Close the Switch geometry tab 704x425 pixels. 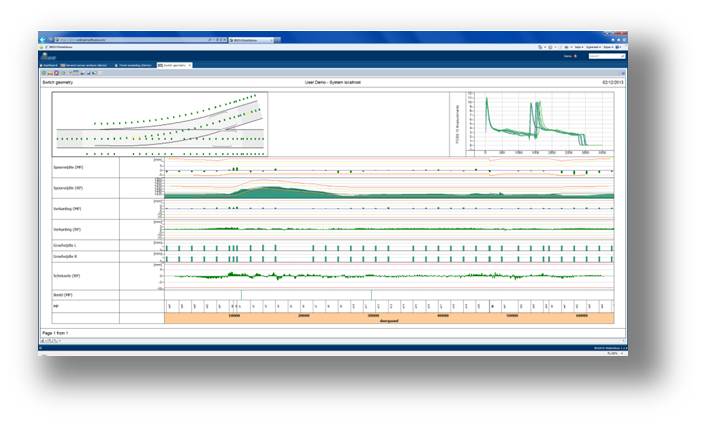pyautogui.click(x=190, y=66)
